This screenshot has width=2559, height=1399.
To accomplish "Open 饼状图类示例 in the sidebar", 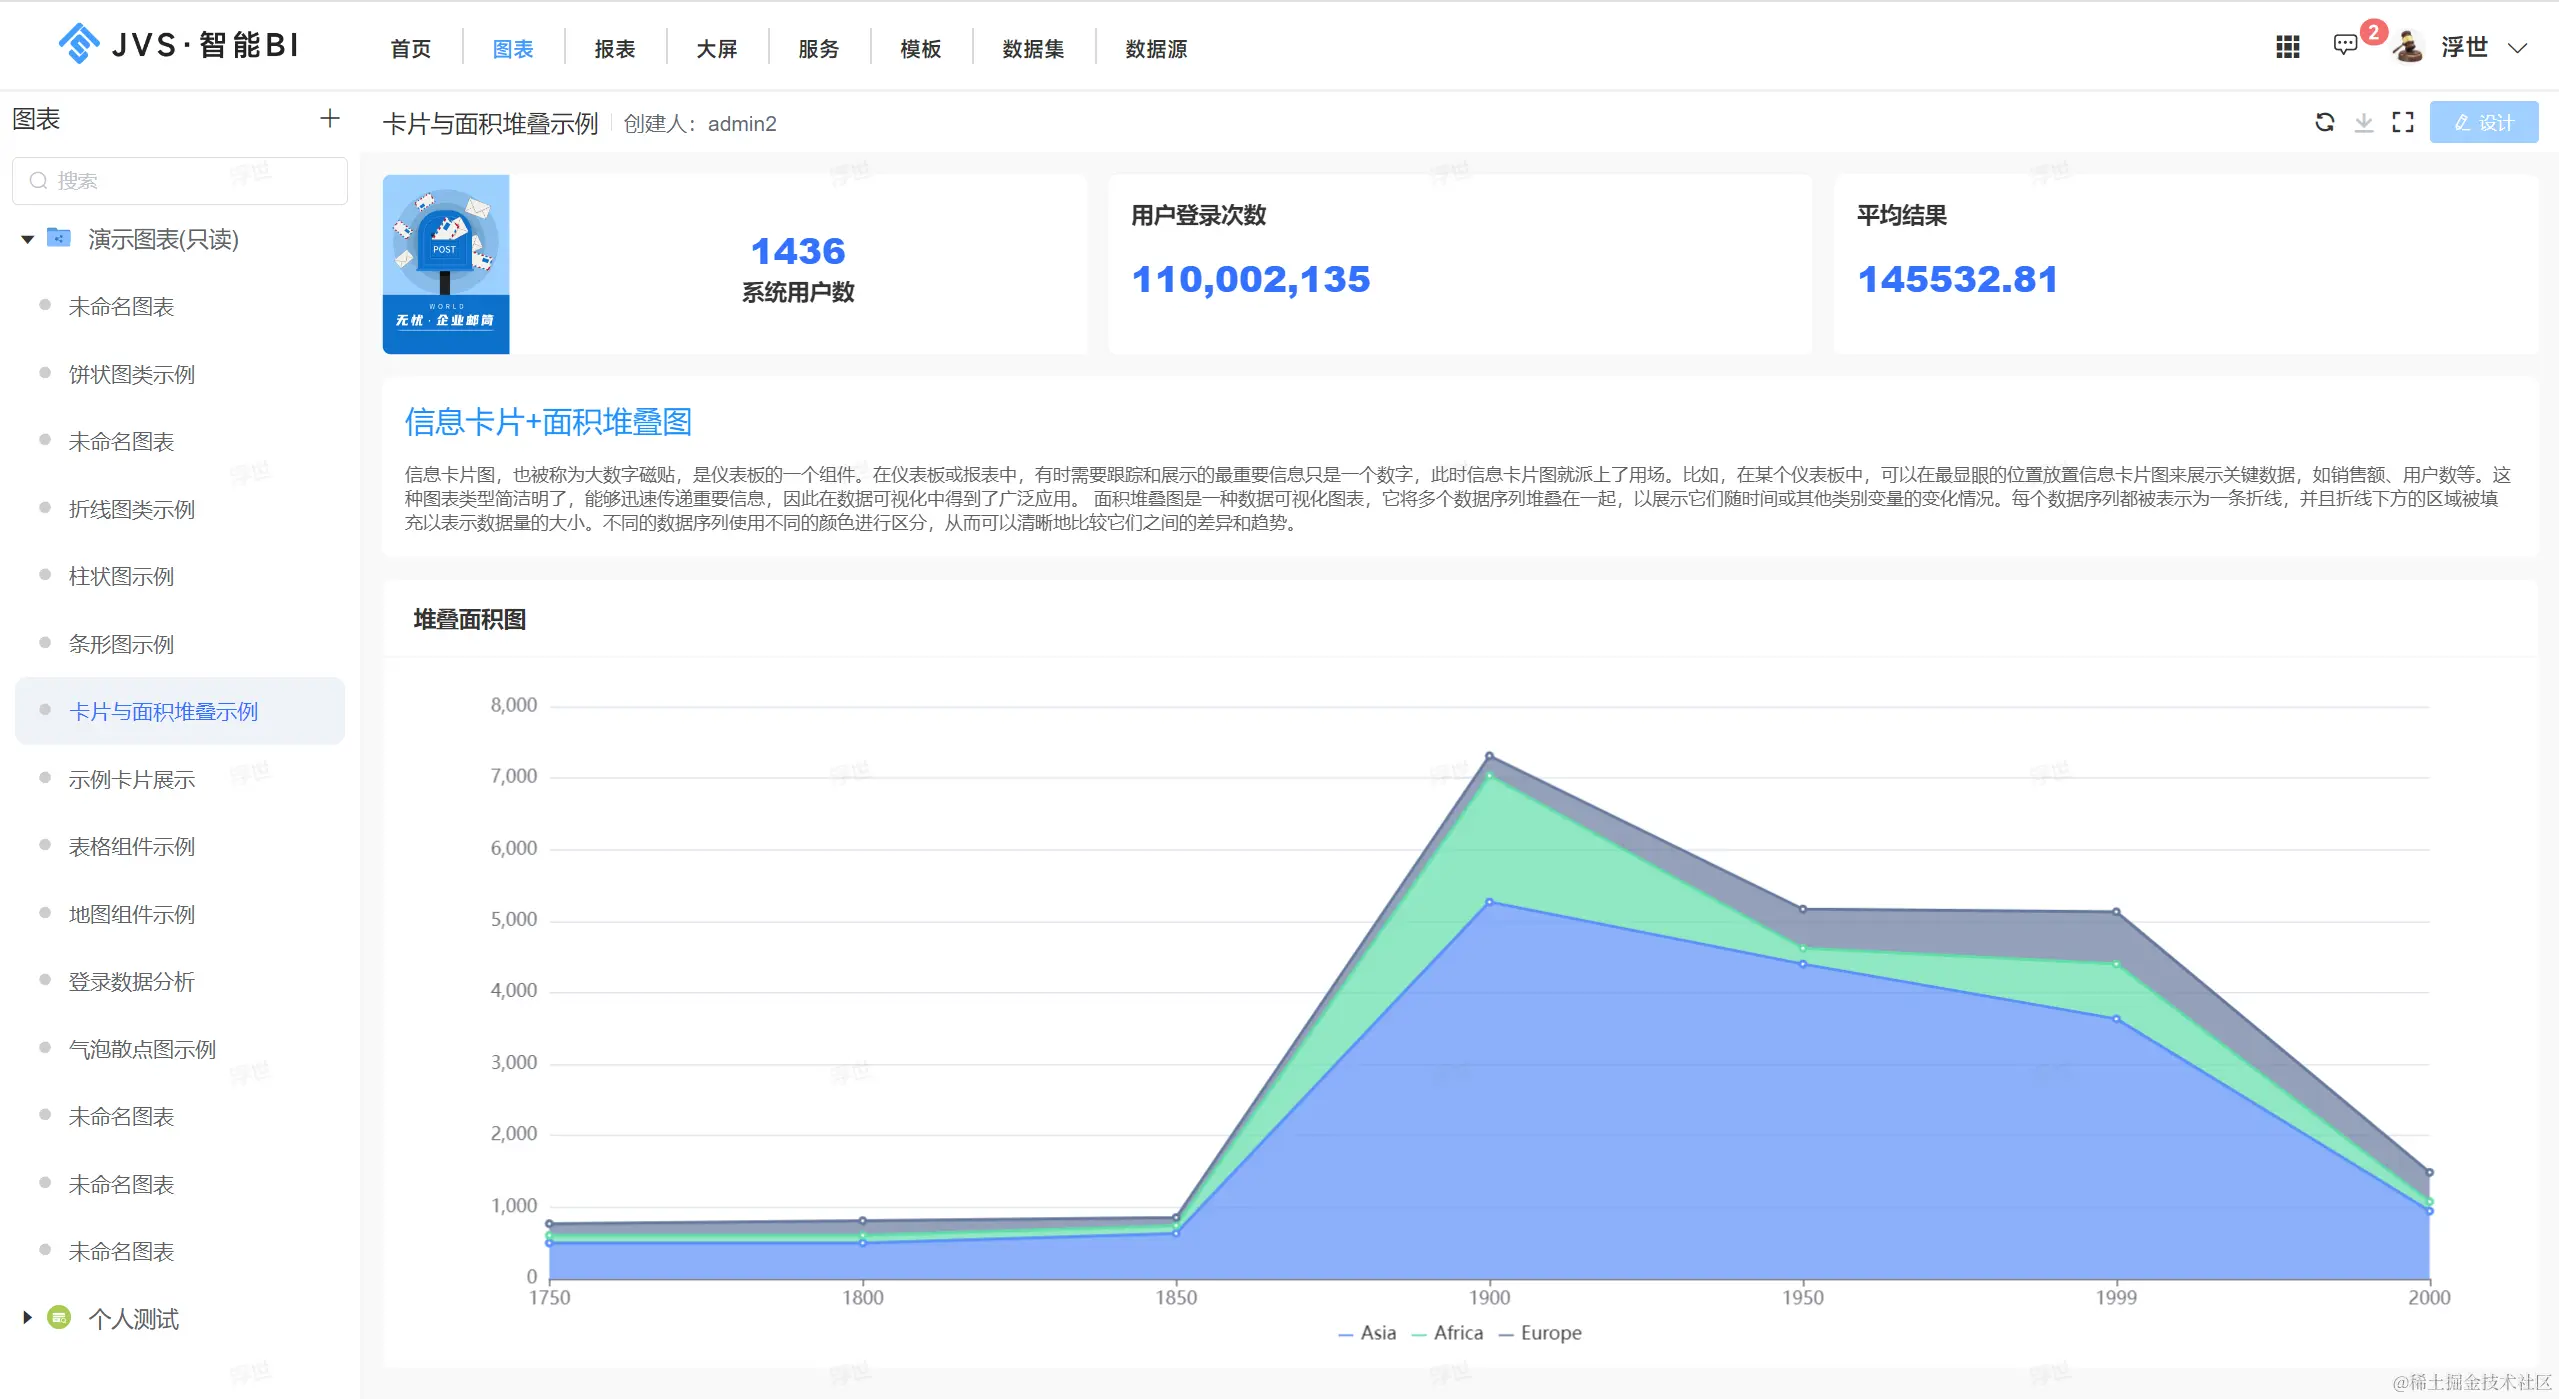I will pos(131,374).
